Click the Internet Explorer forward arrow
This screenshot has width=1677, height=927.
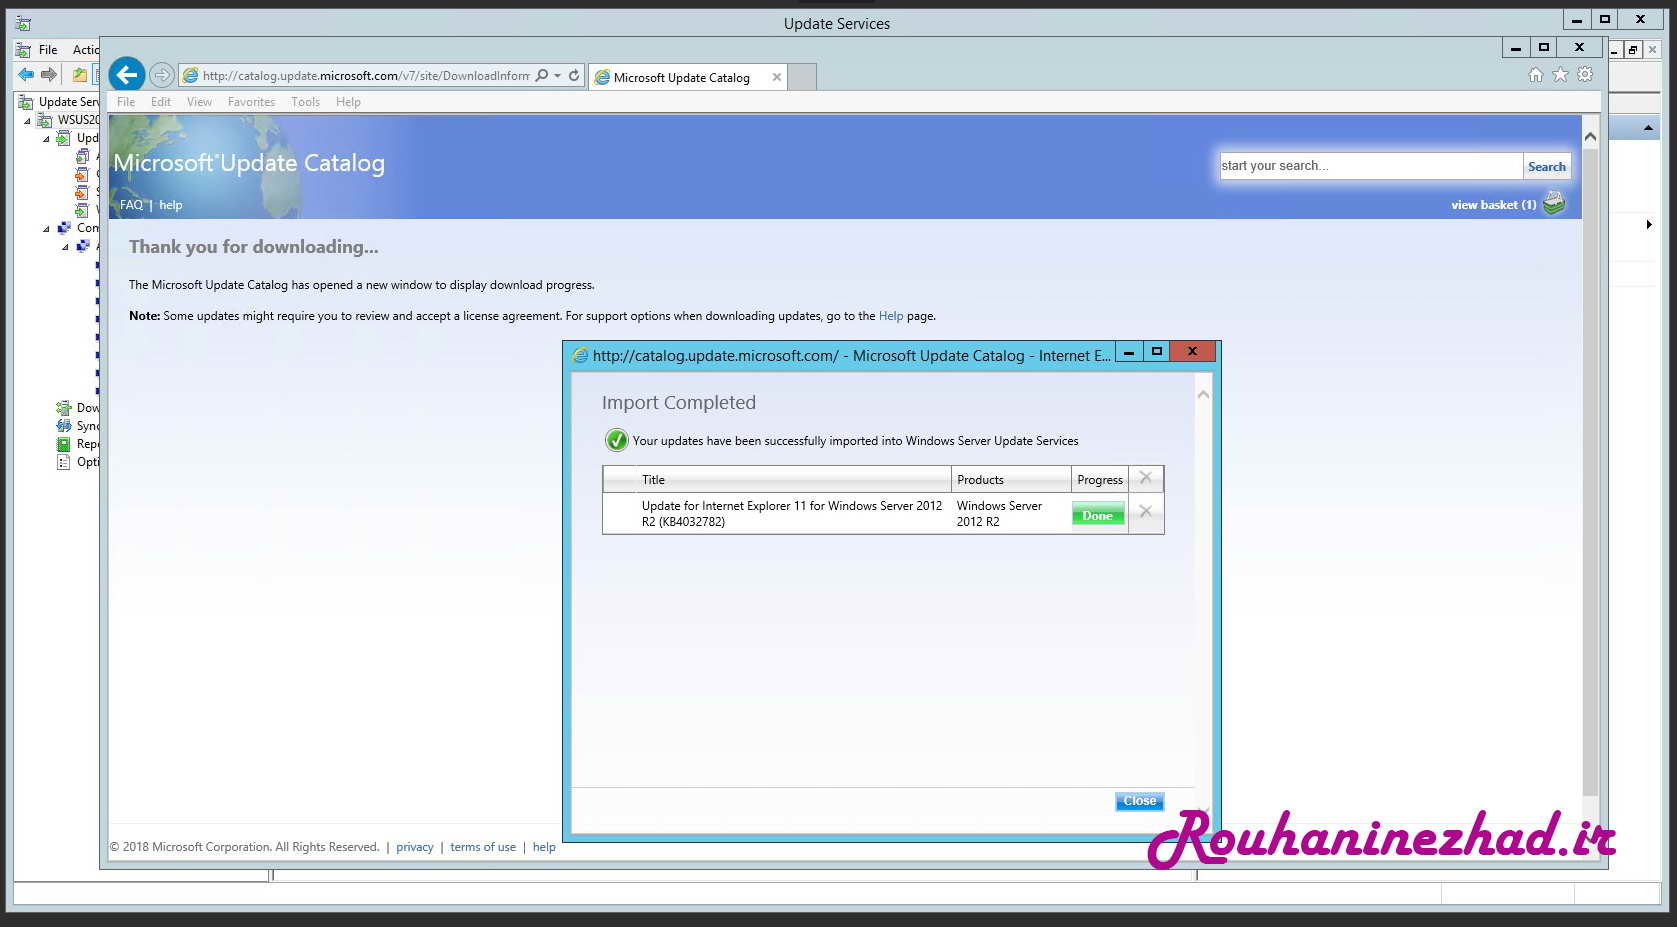click(161, 75)
